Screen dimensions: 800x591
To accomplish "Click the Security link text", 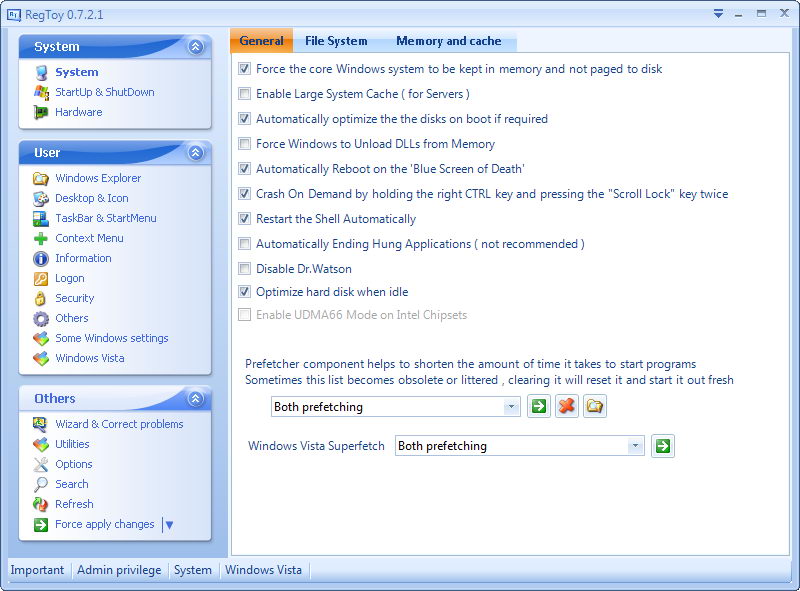I will tap(74, 299).
